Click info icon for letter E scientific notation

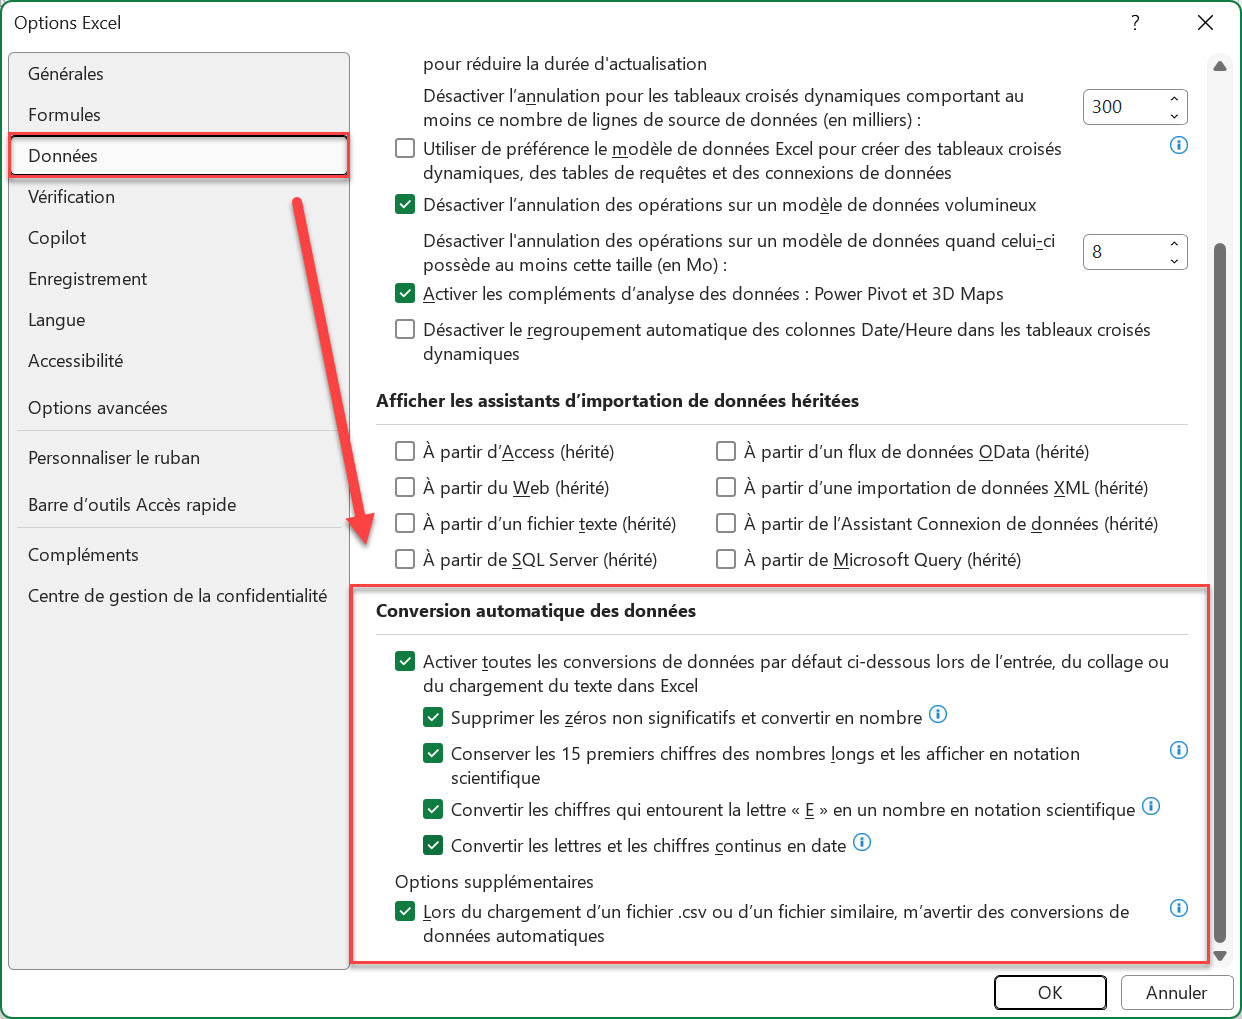pyautogui.click(x=1151, y=806)
